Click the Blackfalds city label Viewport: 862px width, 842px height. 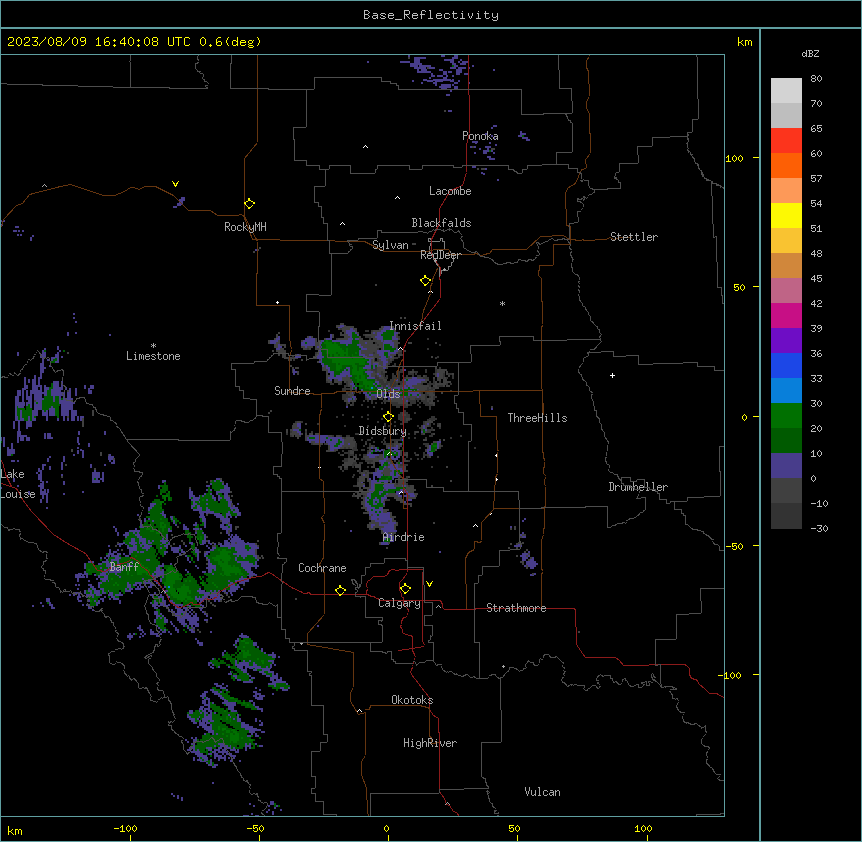click(x=441, y=223)
